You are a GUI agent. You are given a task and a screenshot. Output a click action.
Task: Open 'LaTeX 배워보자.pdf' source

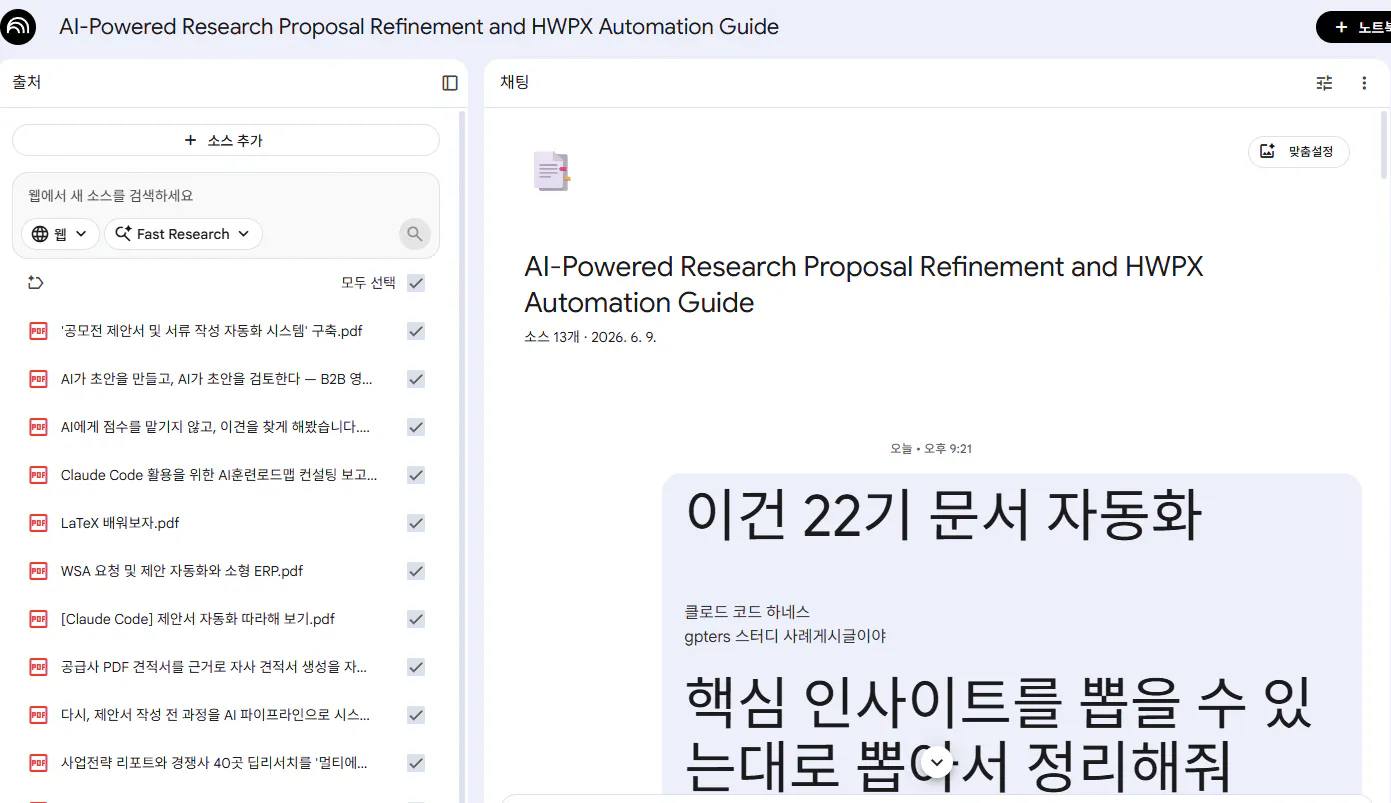pos(120,523)
